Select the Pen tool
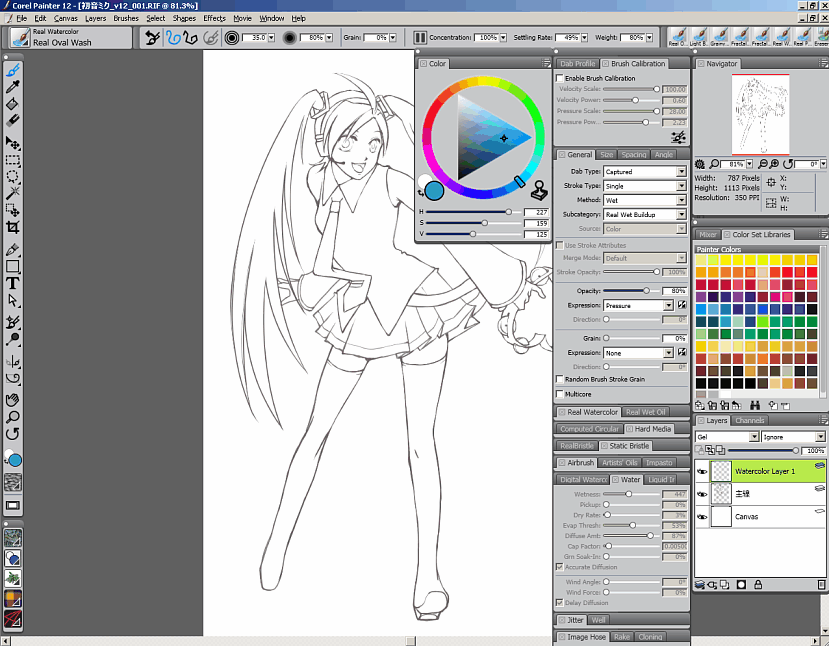829x646 pixels. point(13,250)
